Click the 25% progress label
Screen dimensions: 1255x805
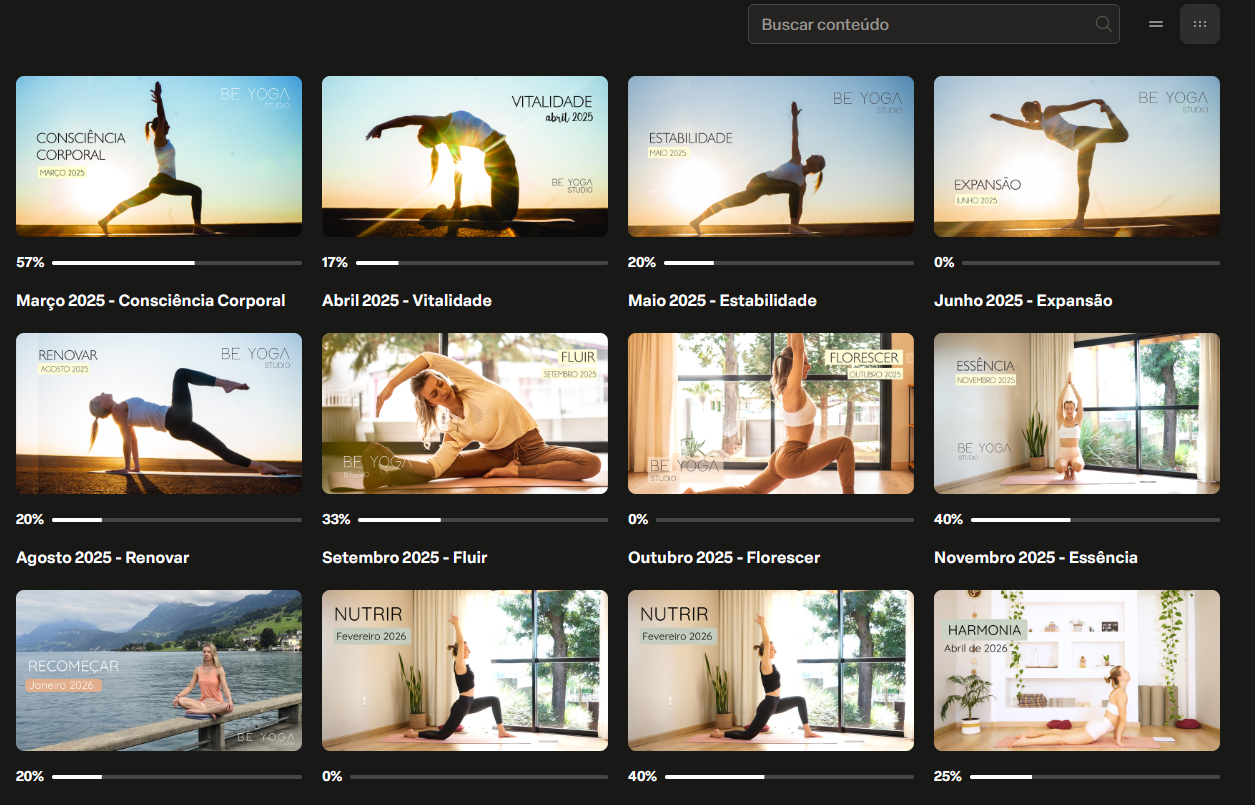[x=948, y=777]
